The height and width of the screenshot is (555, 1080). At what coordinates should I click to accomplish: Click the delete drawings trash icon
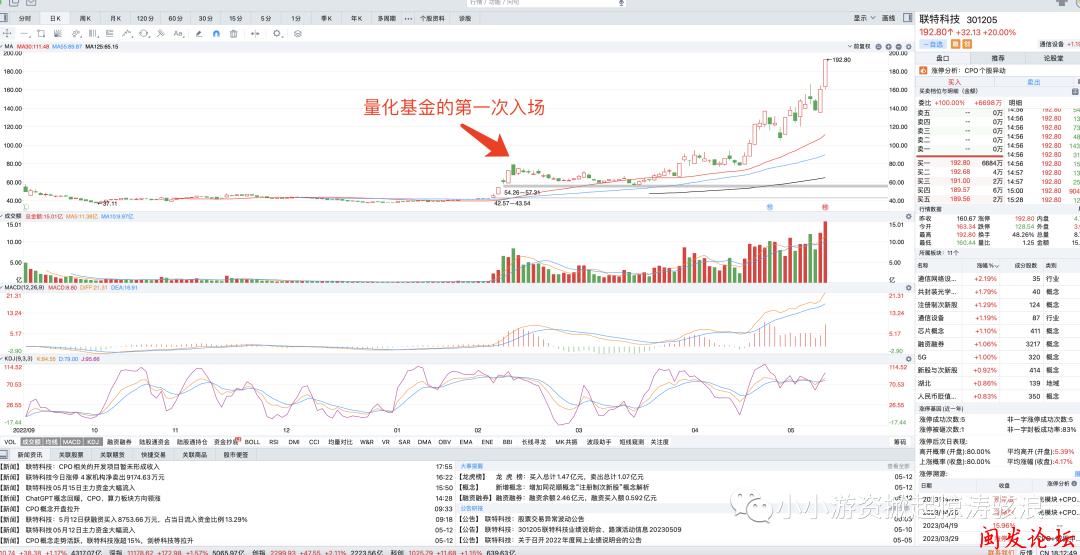point(233,33)
